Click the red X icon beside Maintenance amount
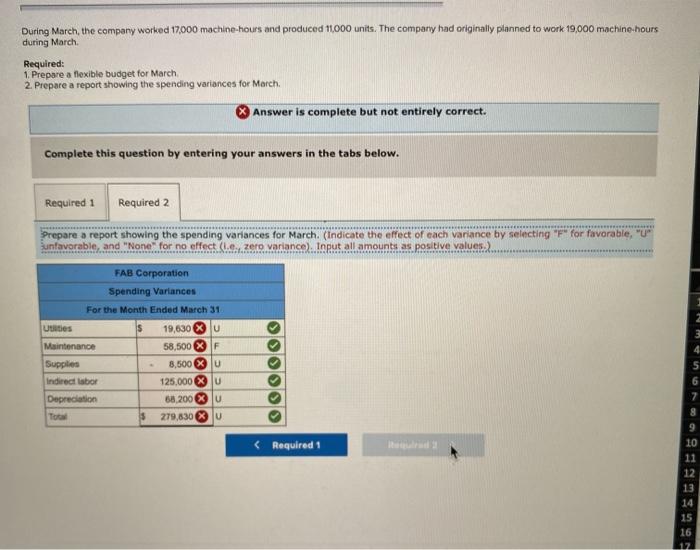 point(200,346)
